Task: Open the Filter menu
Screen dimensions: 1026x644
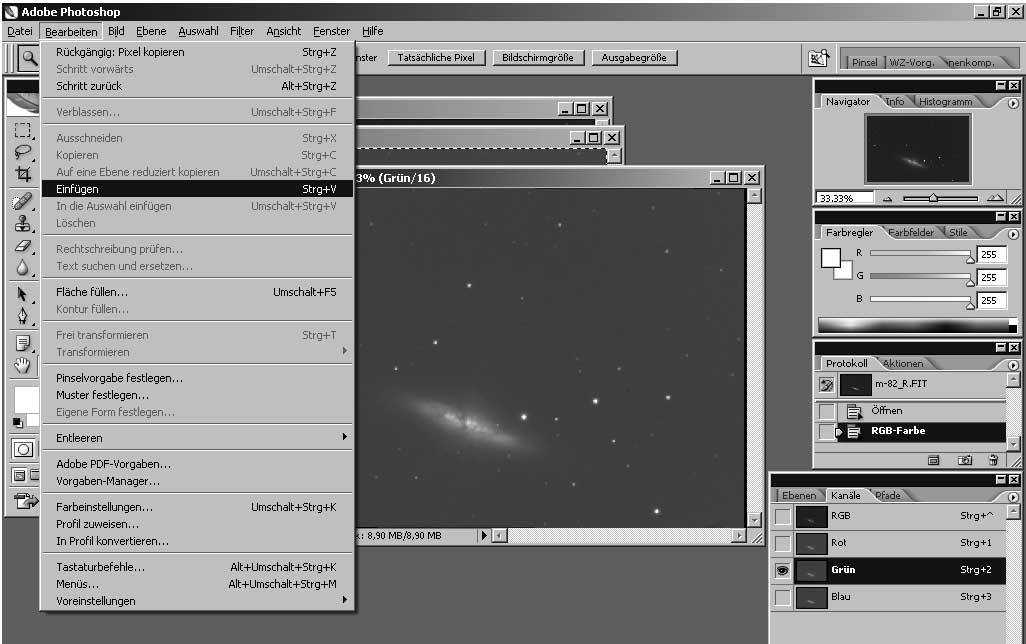Action: click(241, 31)
